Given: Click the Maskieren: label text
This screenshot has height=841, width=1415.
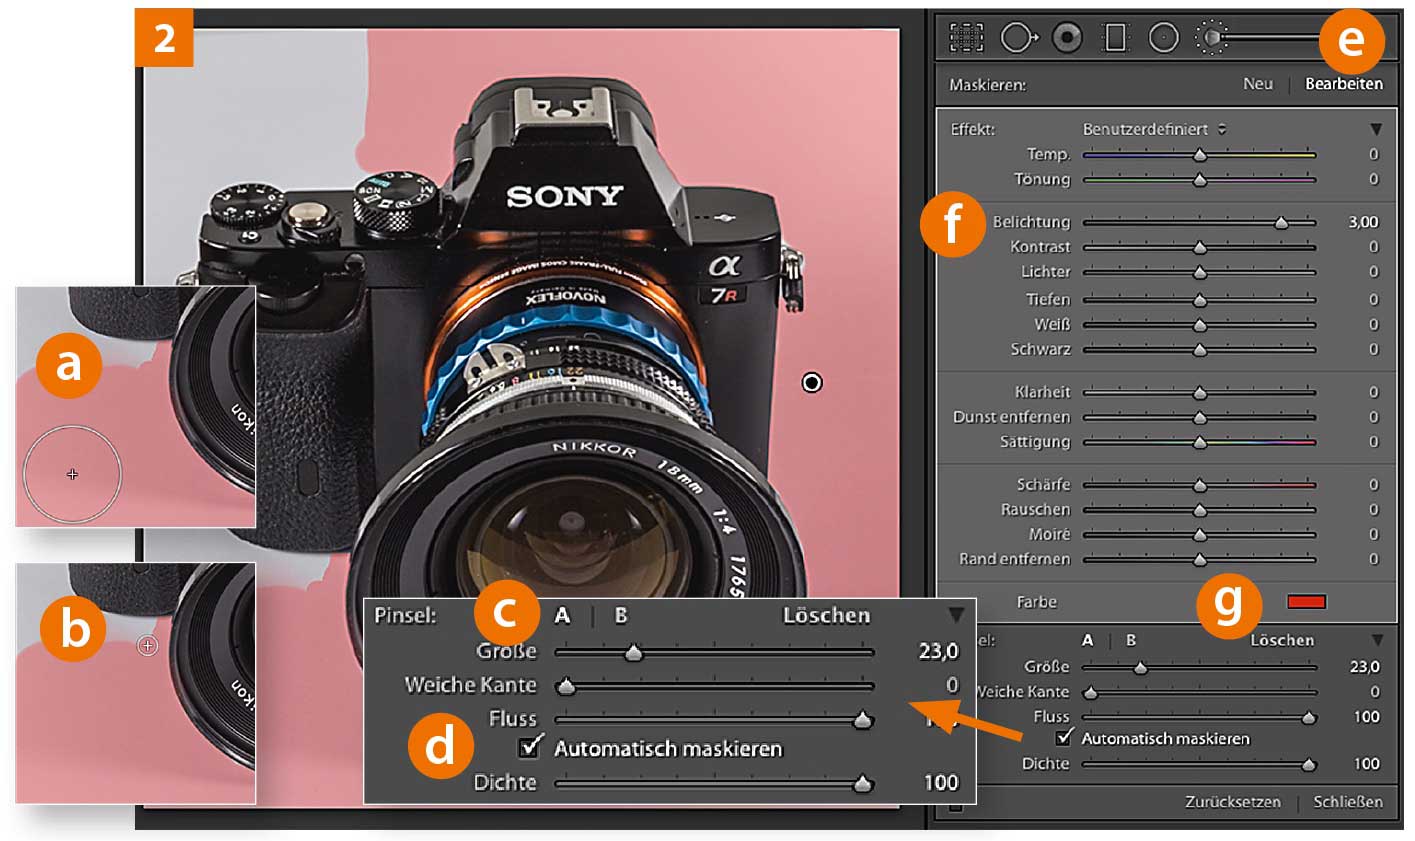Looking at the screenshot, I should point(988,85).
